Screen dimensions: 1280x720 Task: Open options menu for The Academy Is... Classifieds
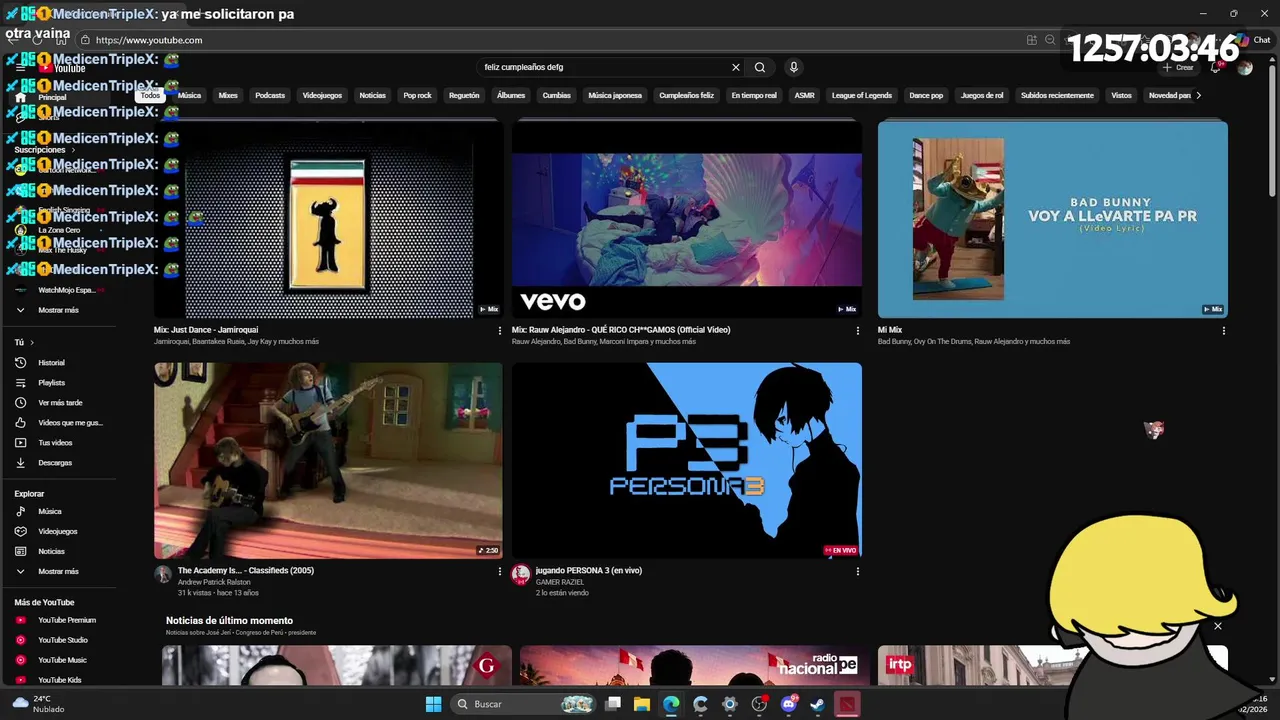pyautogui.click(x=500, y=572)
